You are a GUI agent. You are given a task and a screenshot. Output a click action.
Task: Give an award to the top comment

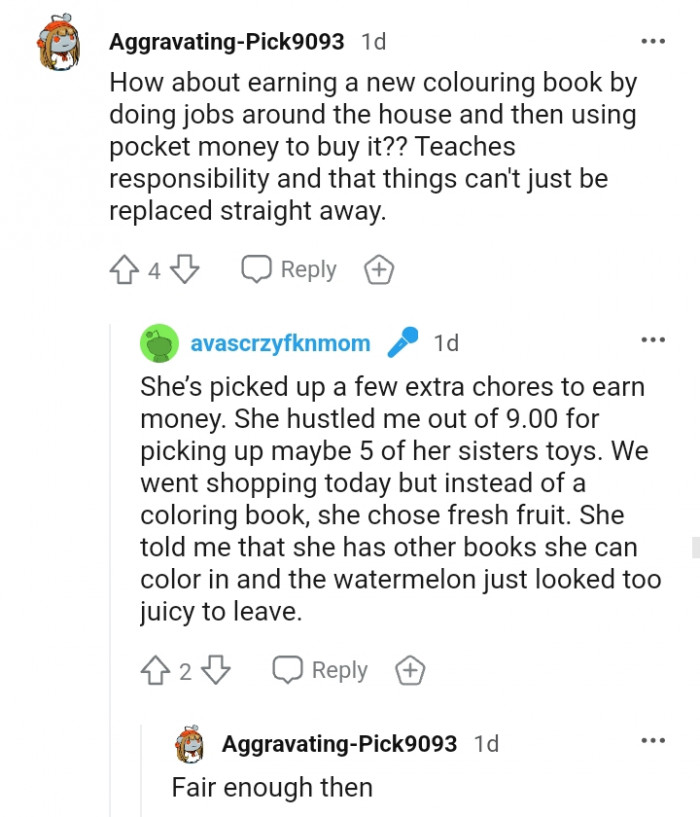pos(379,269)
